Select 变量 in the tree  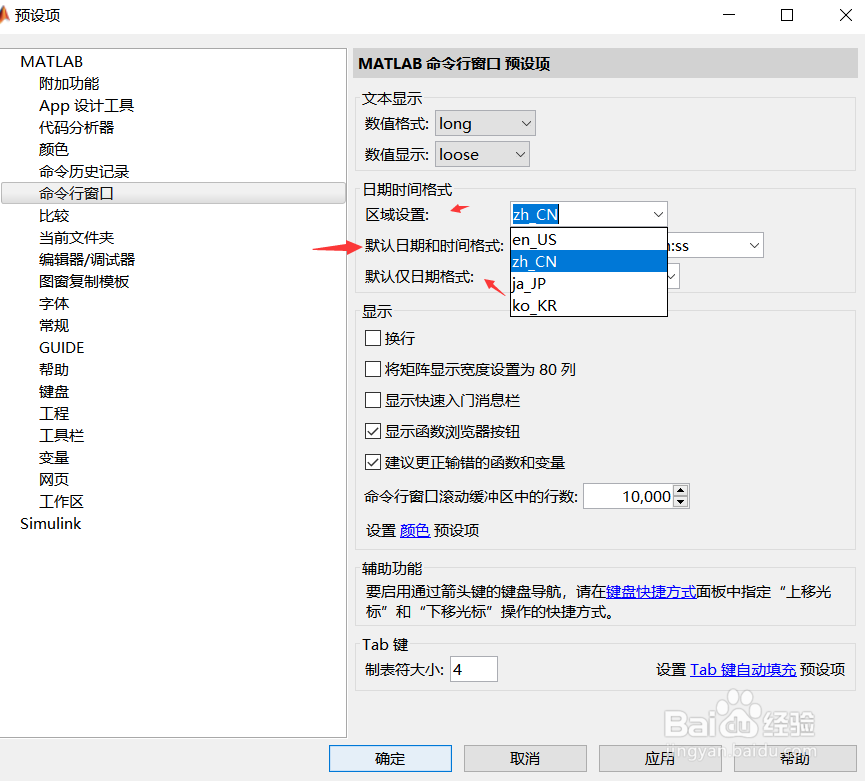point(54,458)
